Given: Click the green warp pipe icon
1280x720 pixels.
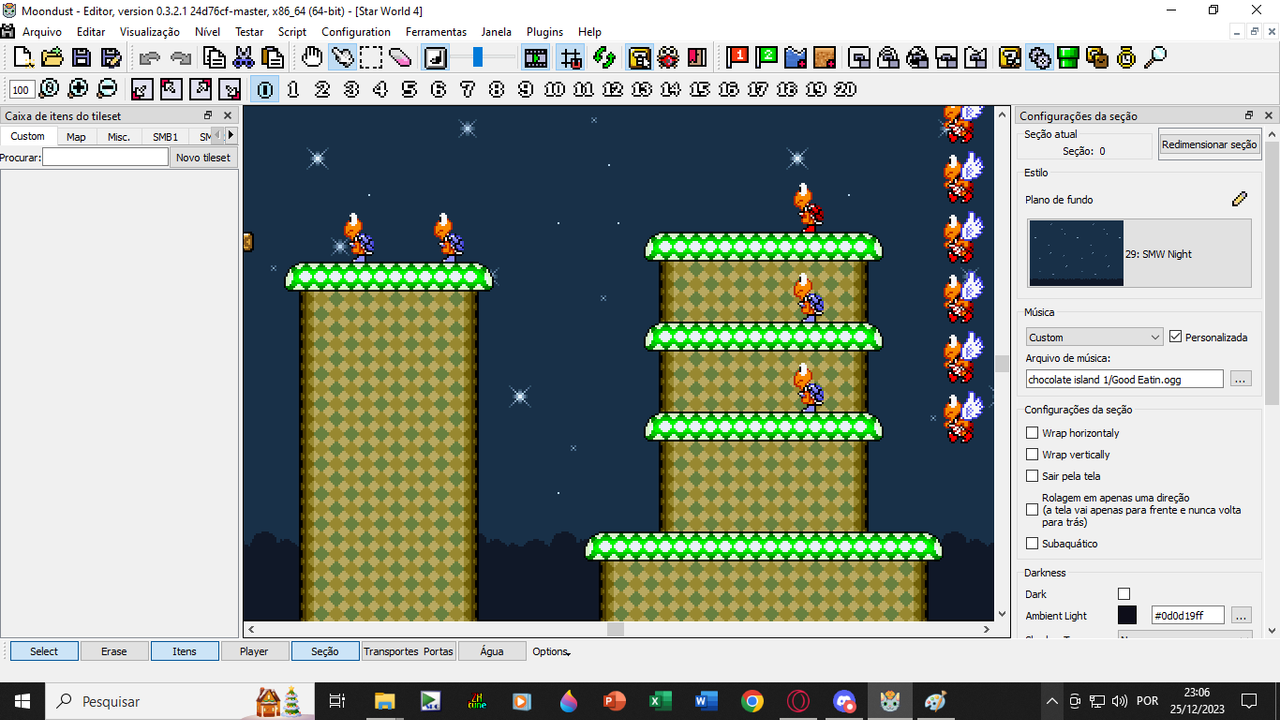Looking at the screenshot, I should [x=1068, y=57].
